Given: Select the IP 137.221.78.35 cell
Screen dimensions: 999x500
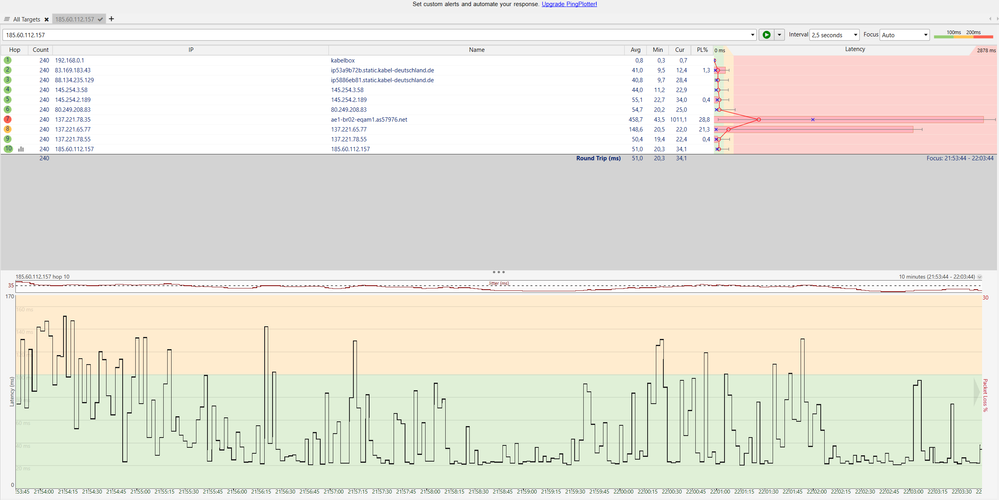Looking at the screenshot, I should click(73, 119).
